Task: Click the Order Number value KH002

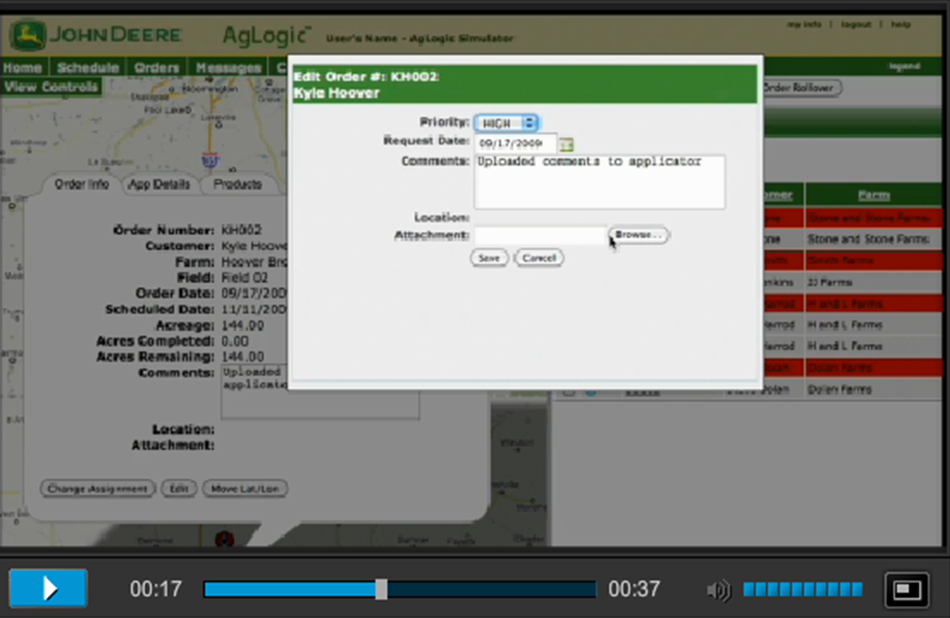Action: tap(241, 230)
